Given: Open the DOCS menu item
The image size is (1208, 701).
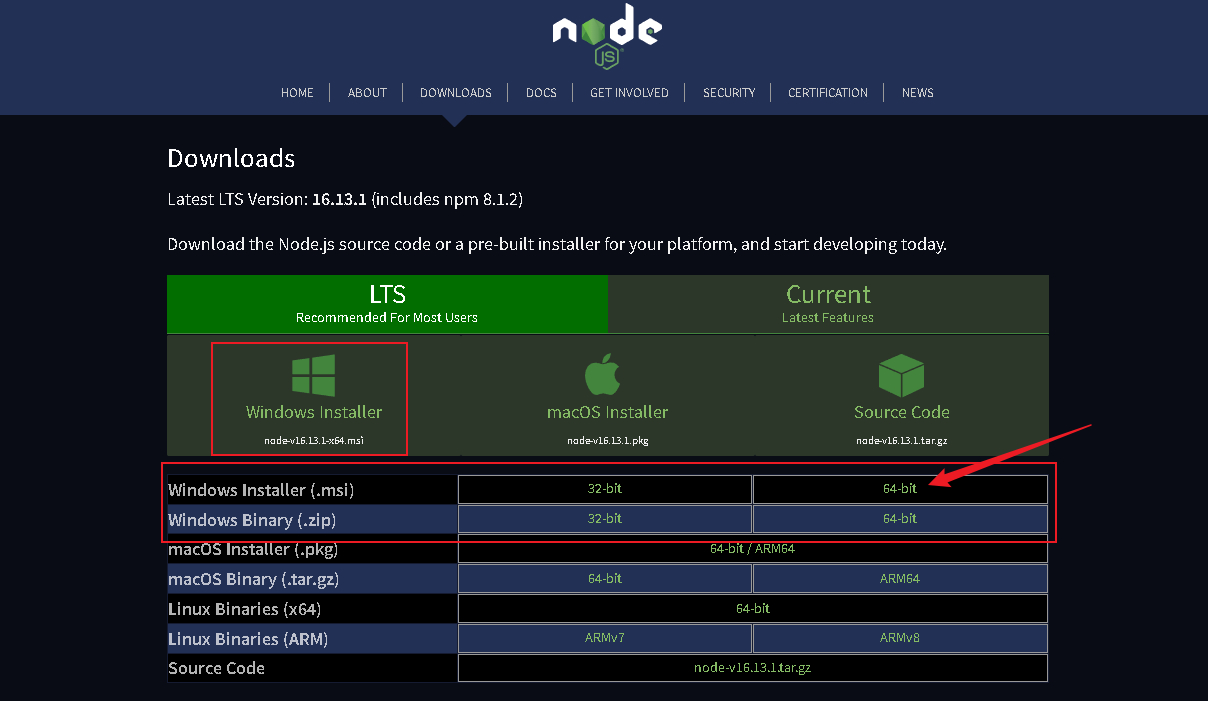Looking at the screenshot, I should click(541, 93).
